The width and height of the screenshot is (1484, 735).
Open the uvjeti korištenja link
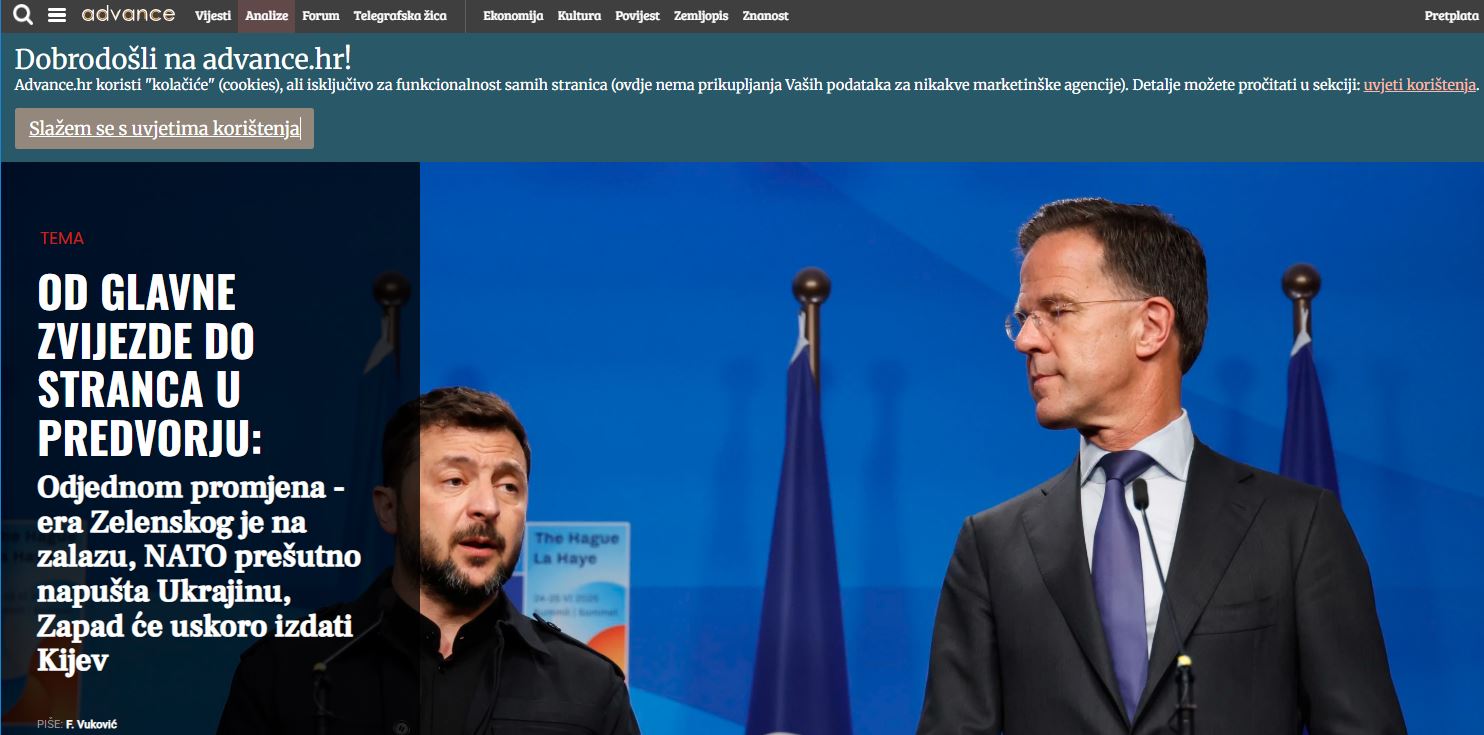pyautogui.click(x=1420, y=85)
